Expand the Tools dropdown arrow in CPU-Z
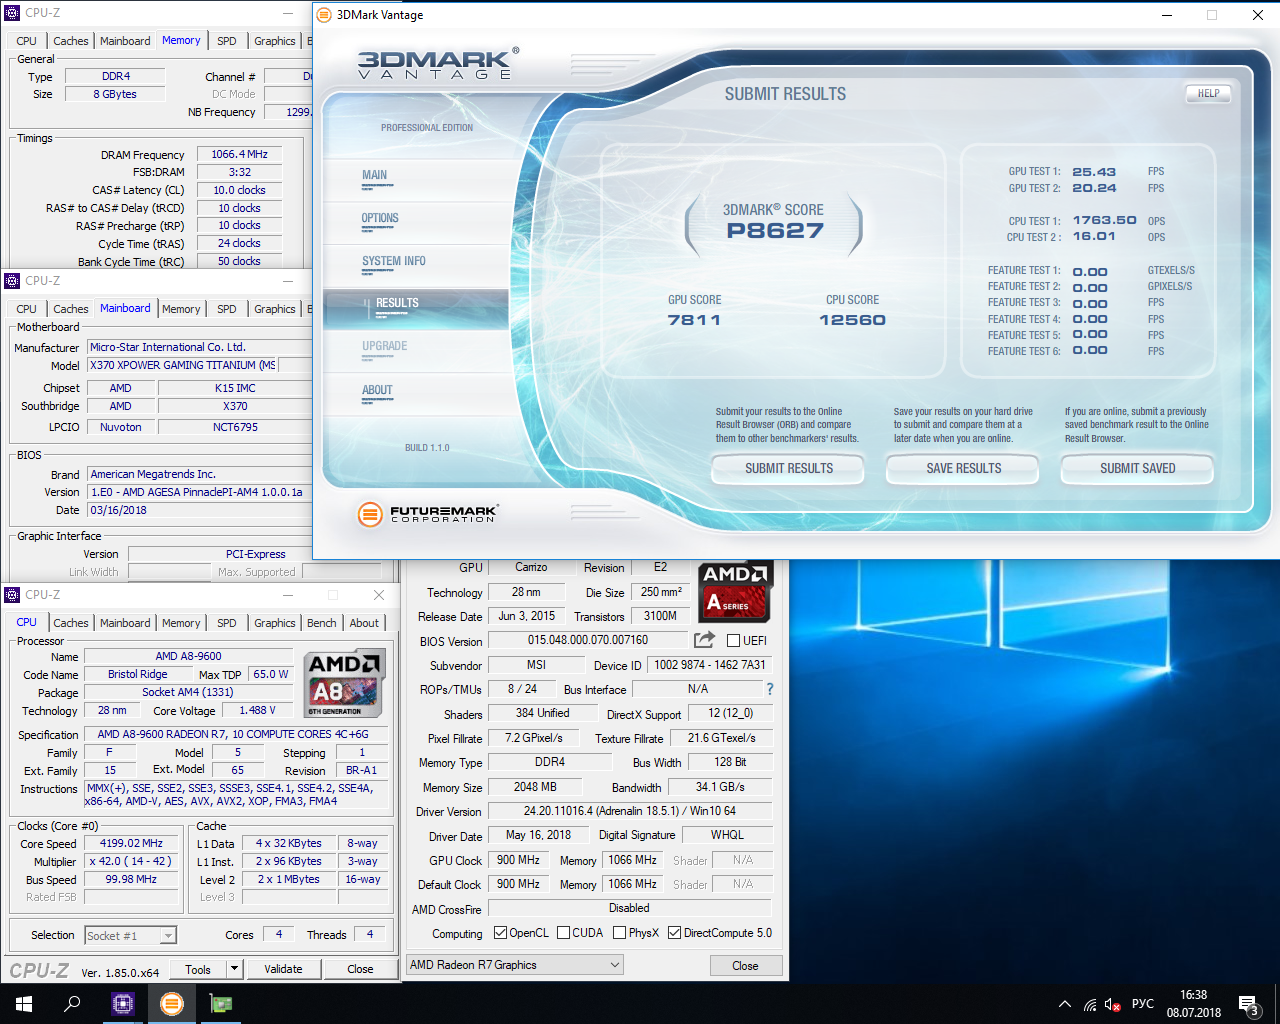This screenshot has height=1024, width=1280. pyautogui.click(x=234, y=969)
